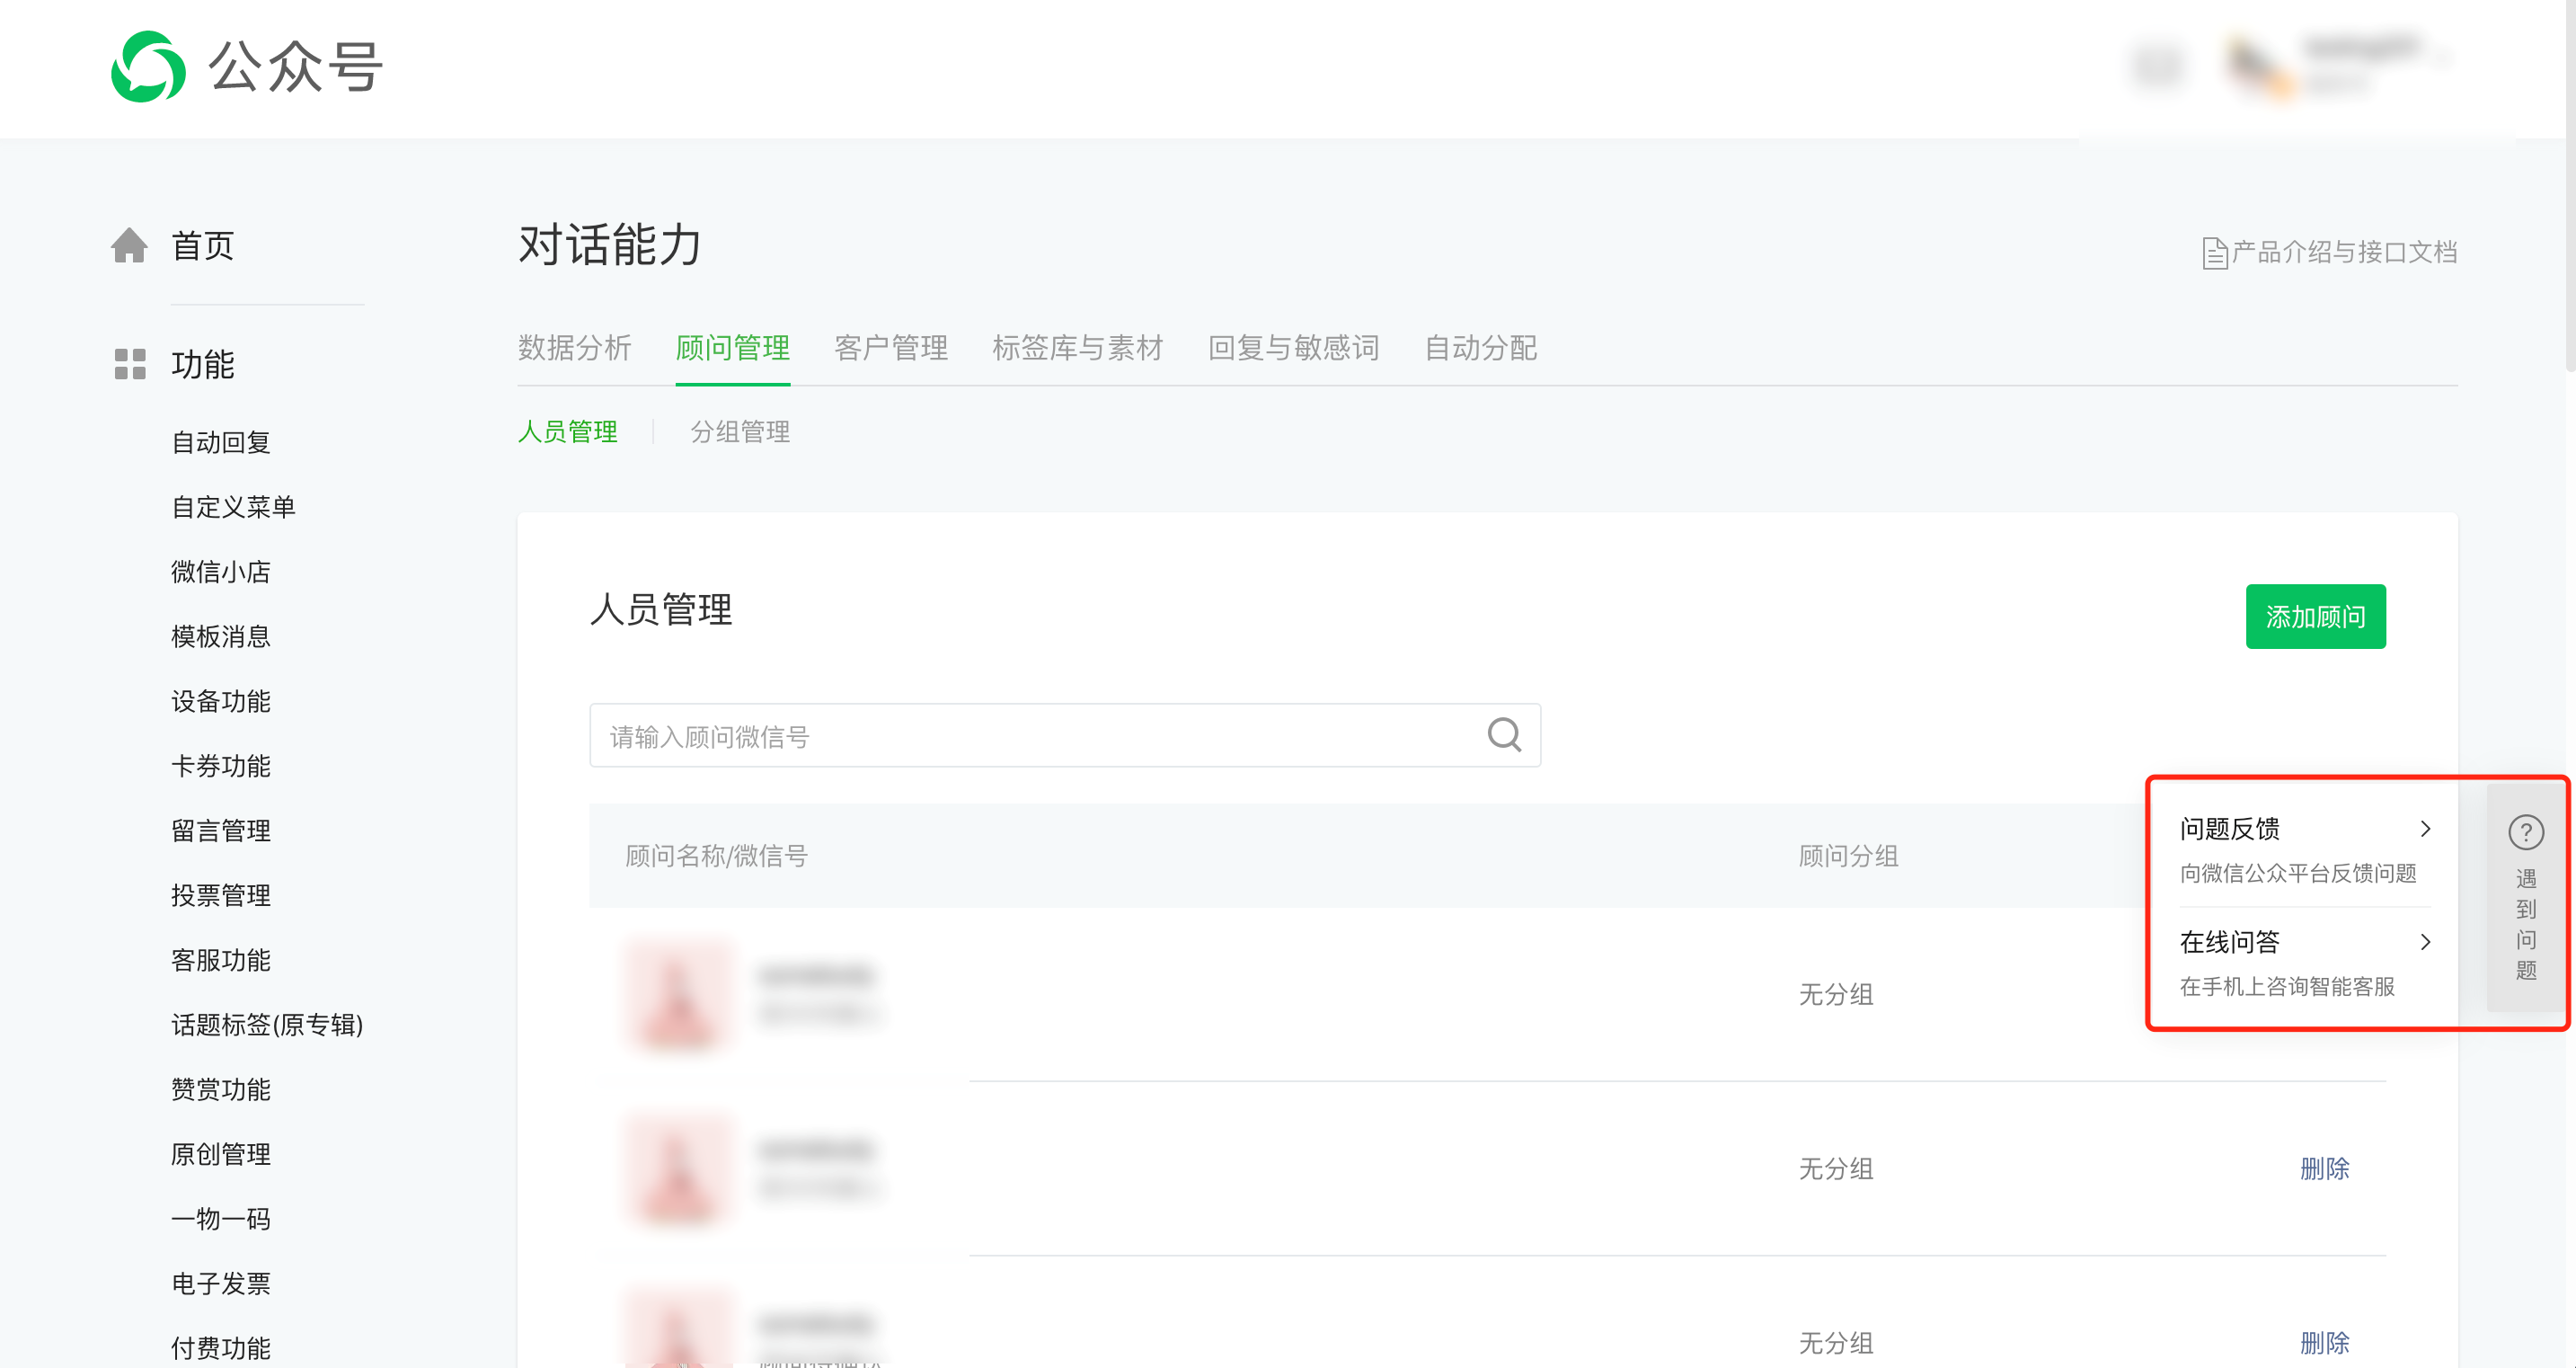This screenshot has width=2576, height=1368.
Task: Open 自定义菜单 in the sidebar
Action: 233,507
